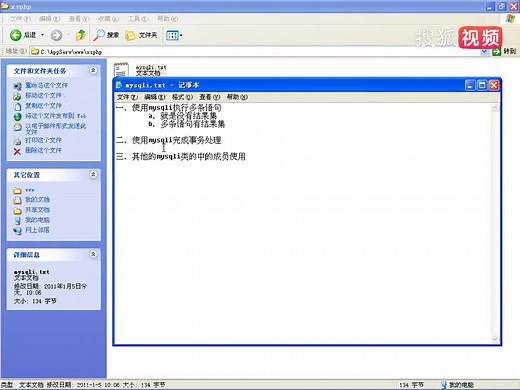This screenshot has height=390, width=520.
Task: Close the Notepad window
Action: click(494, 85)
